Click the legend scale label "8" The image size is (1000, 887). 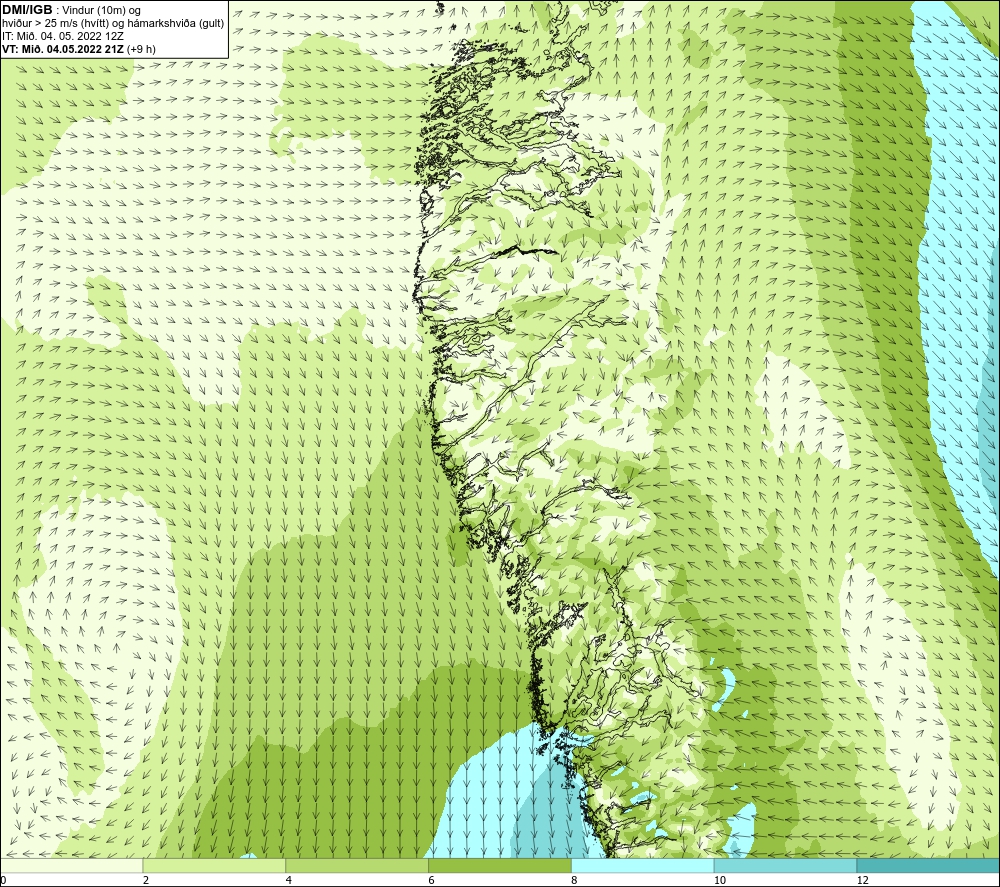[575, 880]
